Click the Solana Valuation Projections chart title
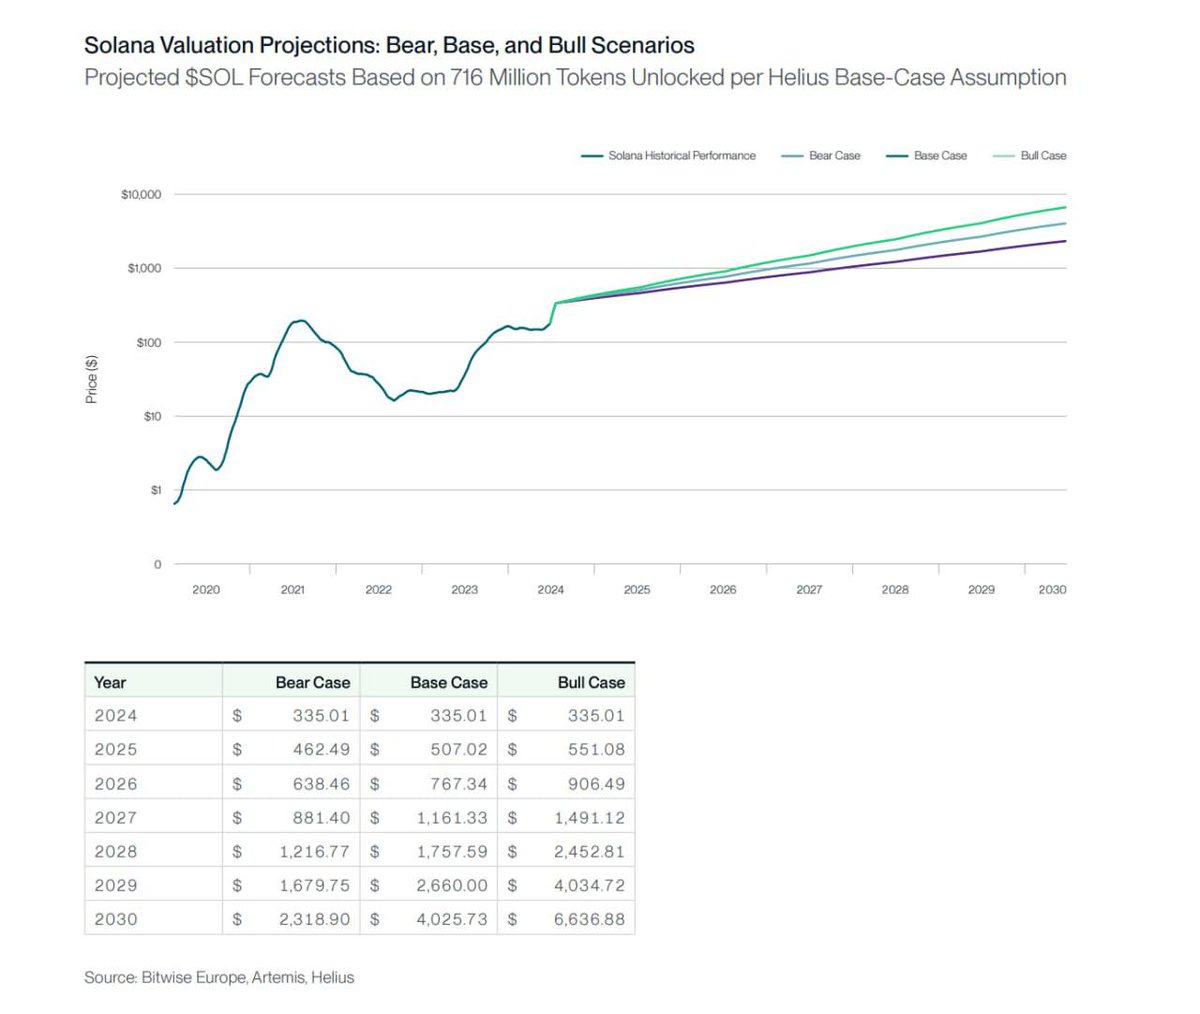This screenshot has width=1200, height=1014. click(389, 45)
